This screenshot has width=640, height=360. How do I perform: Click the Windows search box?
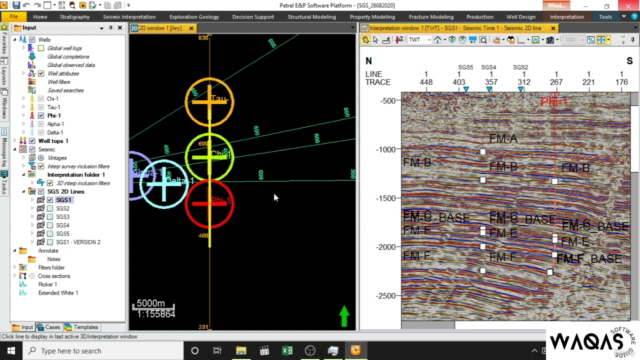click(x=102, y=351)
